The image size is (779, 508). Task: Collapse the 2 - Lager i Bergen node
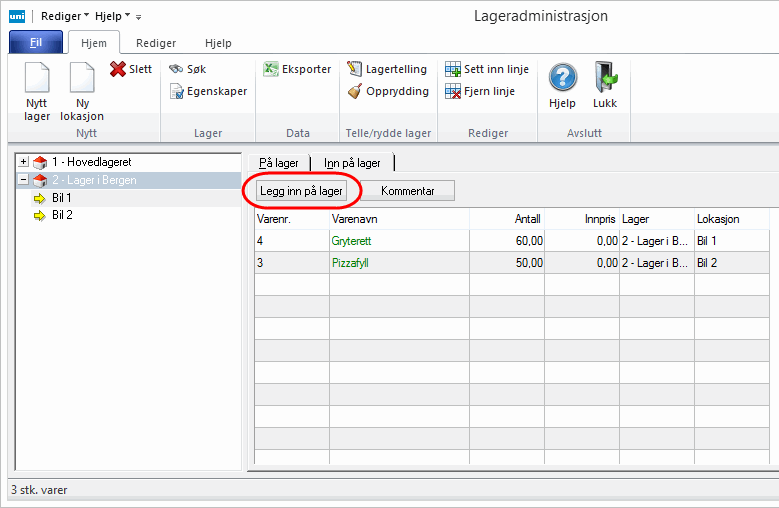pyautogui.click(x=24, y=180)
